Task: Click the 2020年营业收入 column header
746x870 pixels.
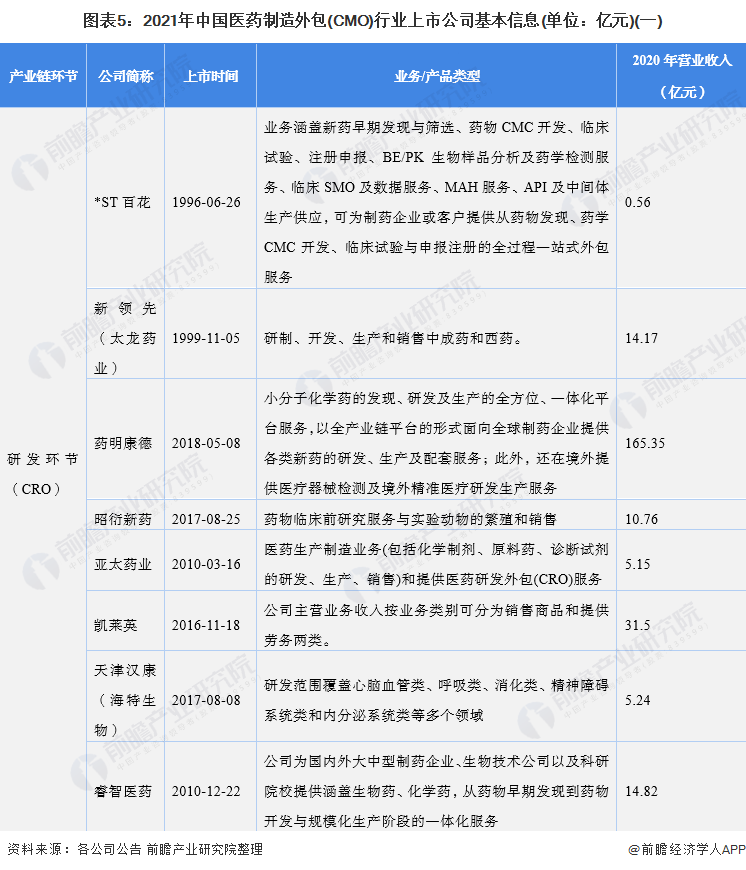Action: click(682, 75)
